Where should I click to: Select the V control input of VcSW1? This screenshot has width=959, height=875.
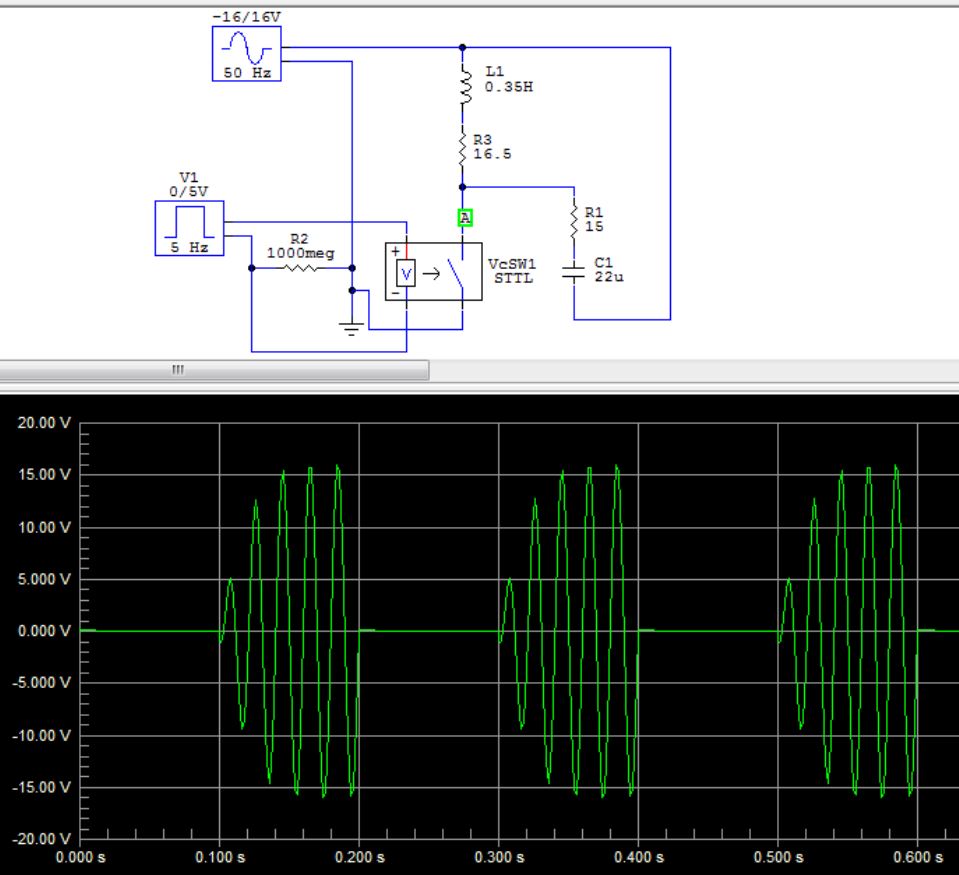coord(405,272)
